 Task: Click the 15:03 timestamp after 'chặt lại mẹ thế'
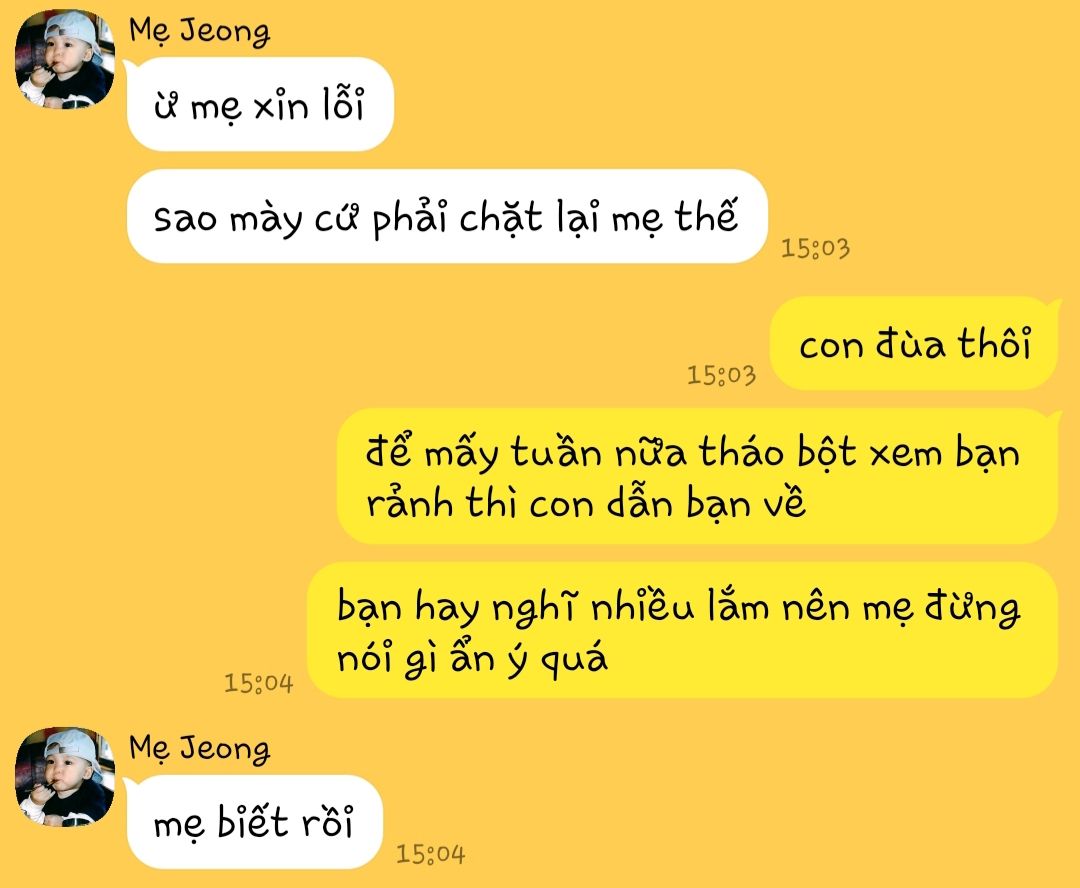click(816, 248)
